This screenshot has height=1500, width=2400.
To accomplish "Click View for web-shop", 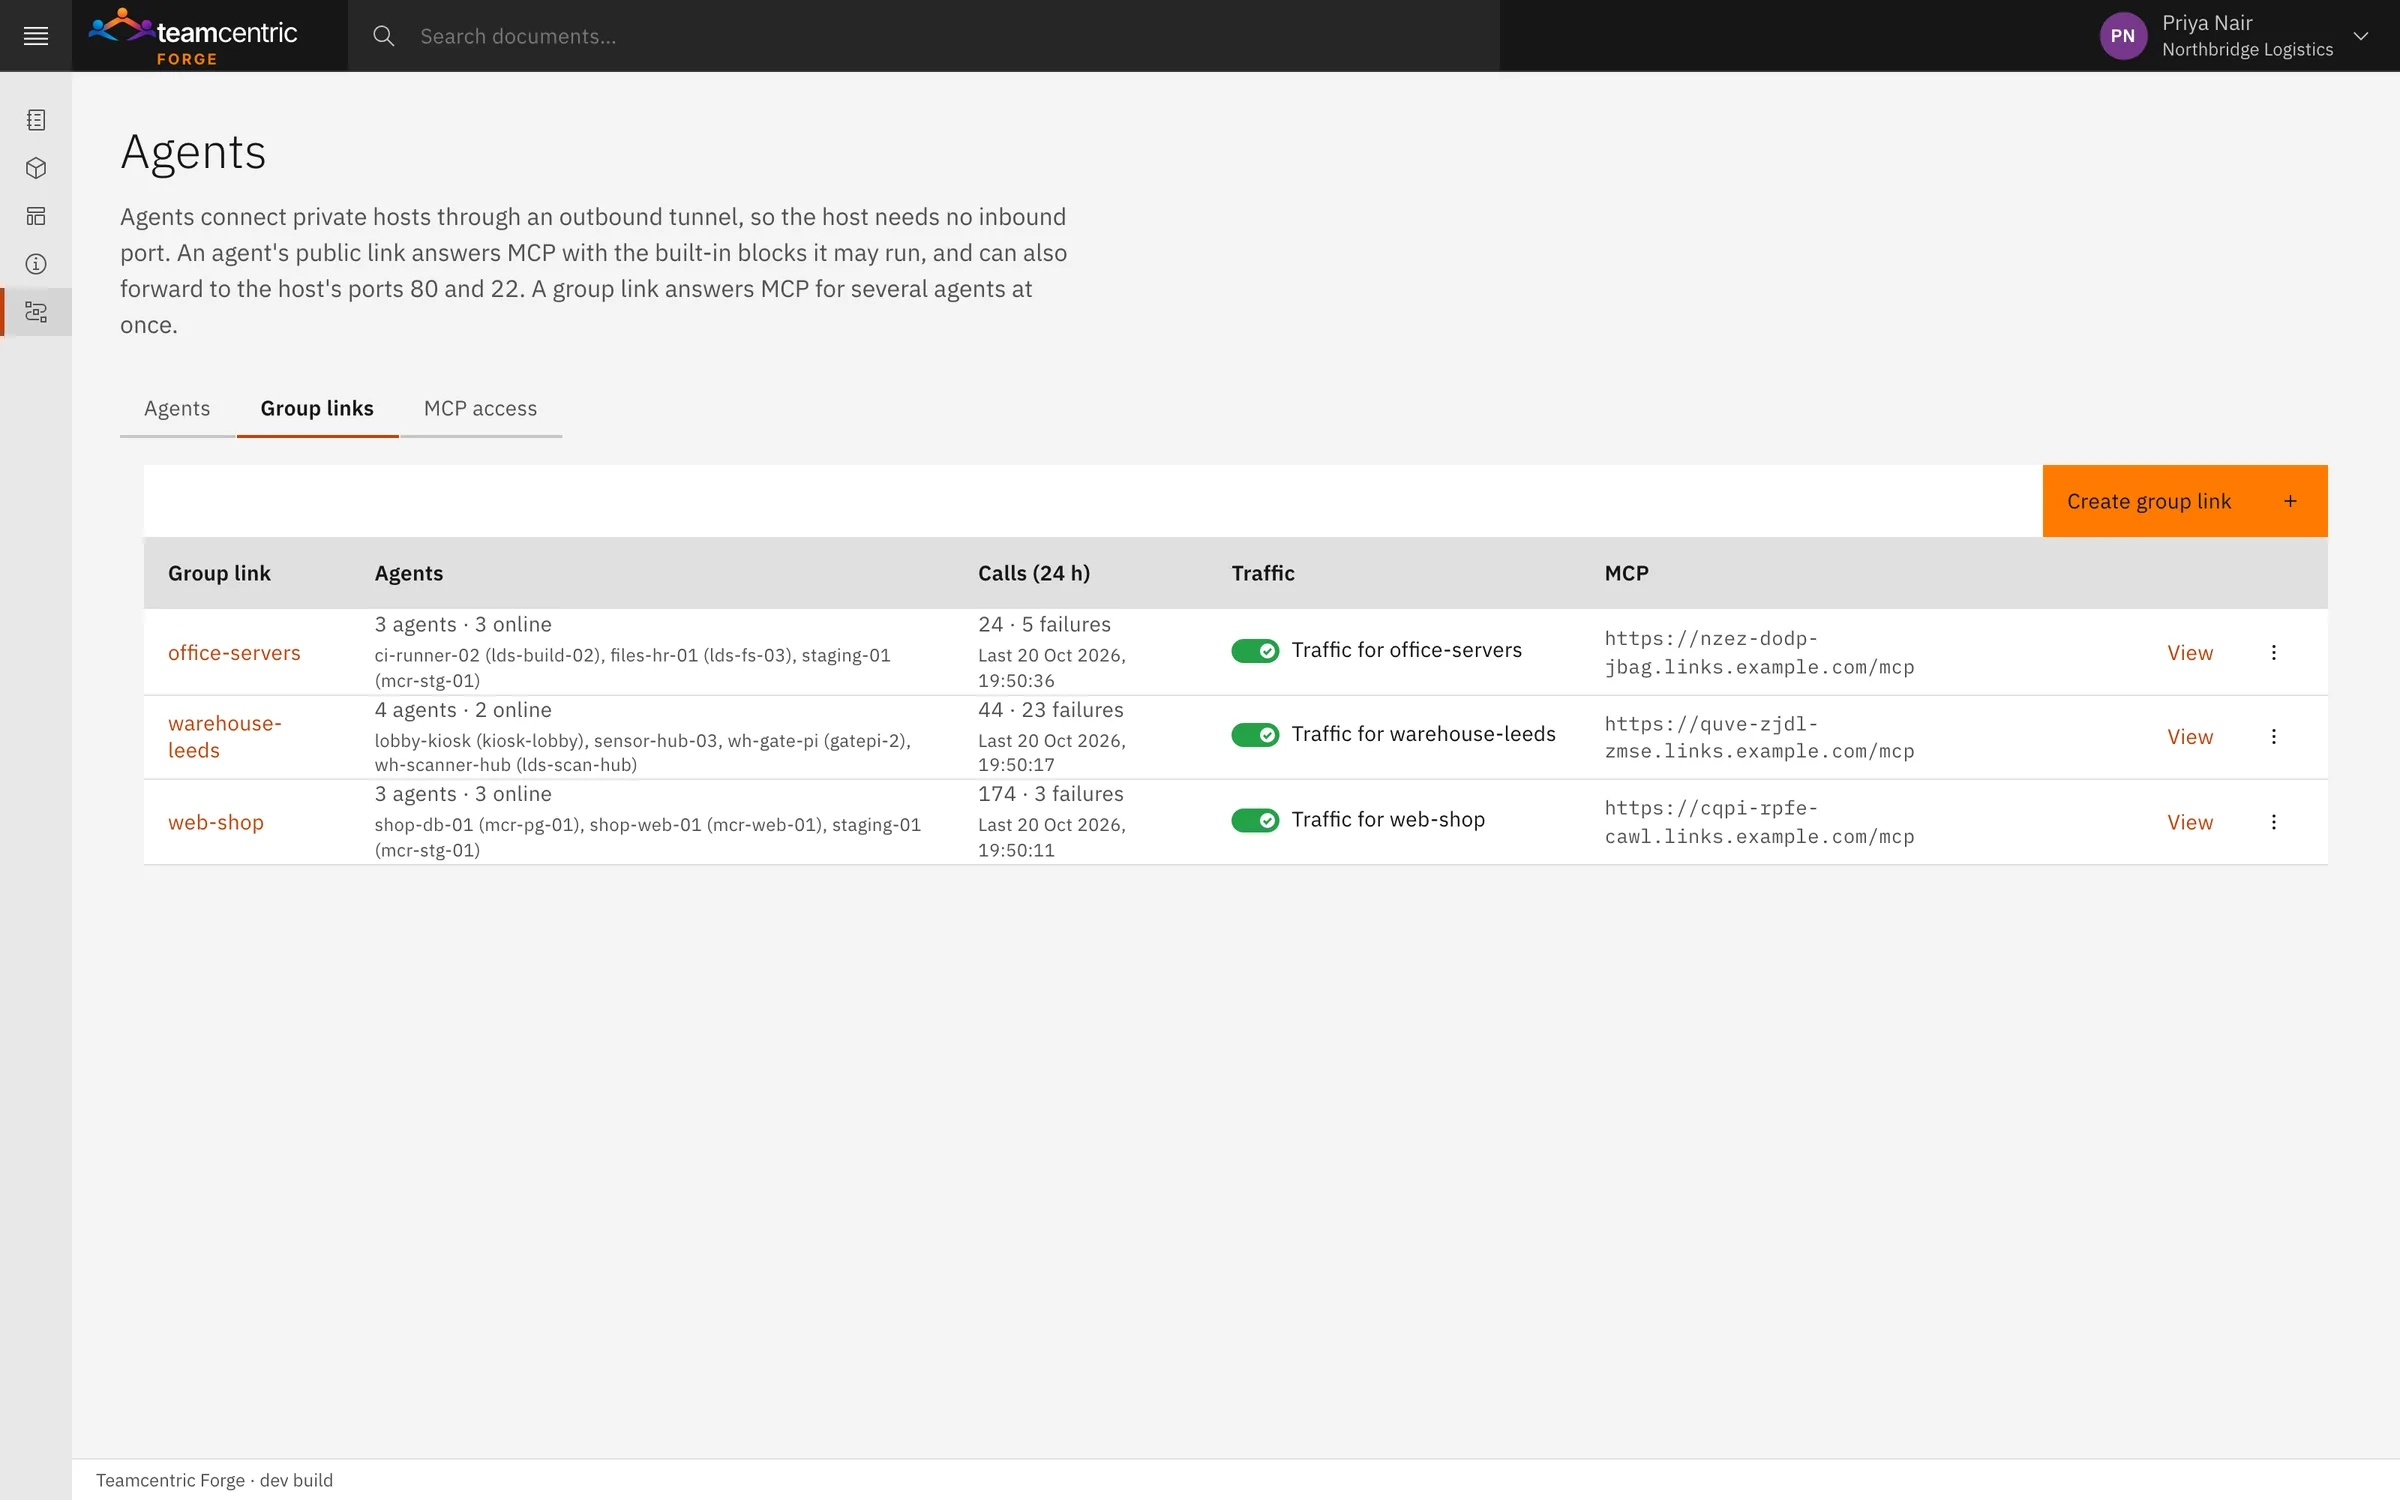I will [x=2190, y=822].
